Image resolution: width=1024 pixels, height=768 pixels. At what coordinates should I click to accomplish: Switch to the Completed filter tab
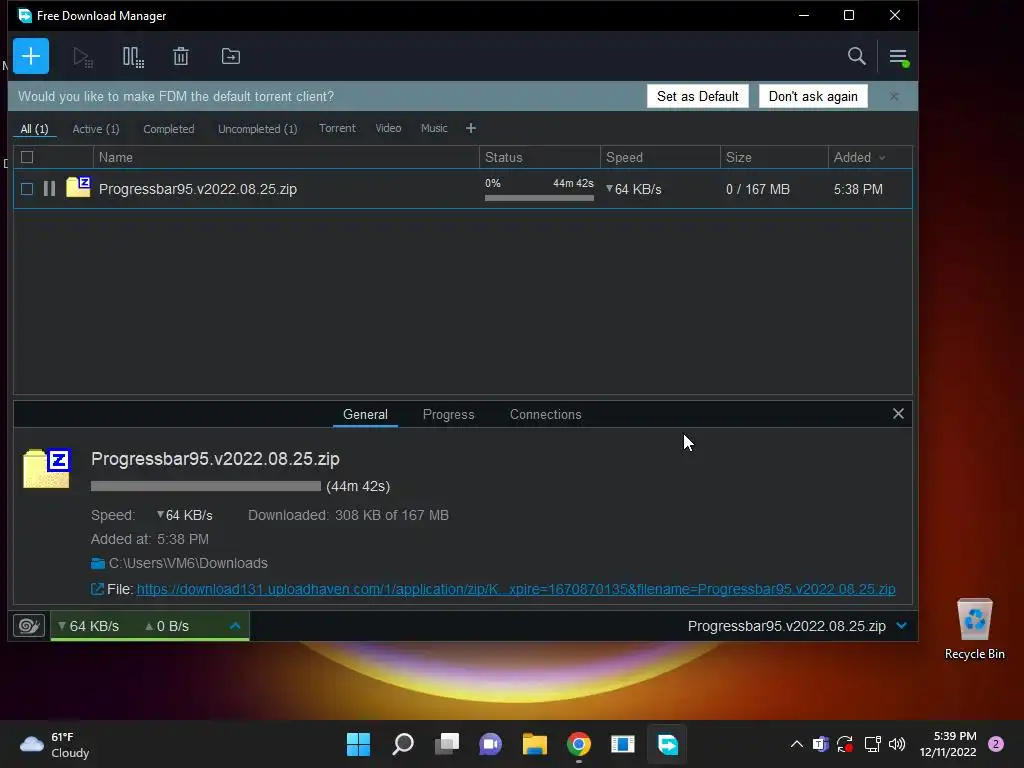(168, 129)
